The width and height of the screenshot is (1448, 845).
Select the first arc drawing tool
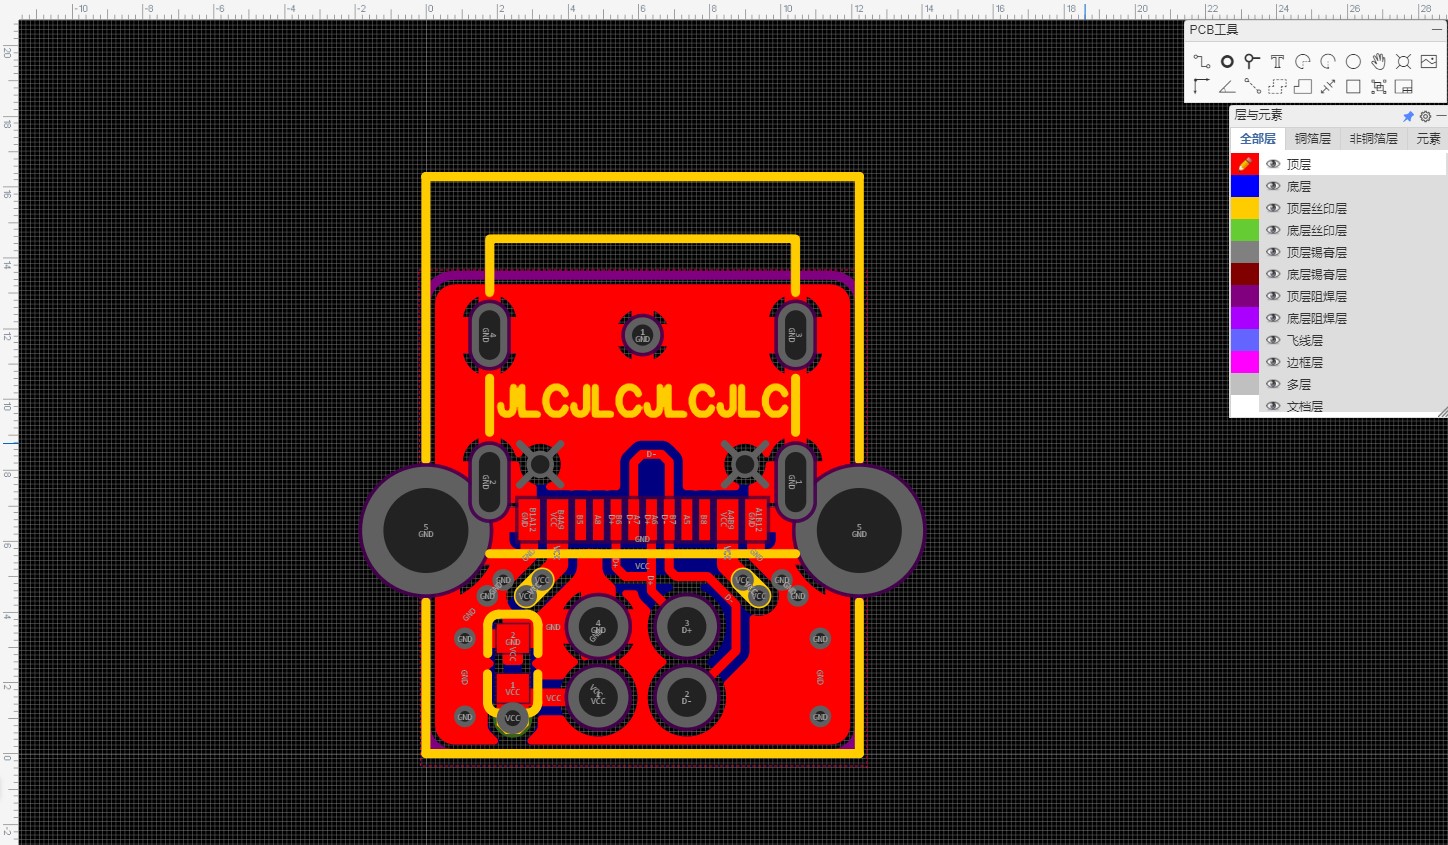click(1303, 61)
